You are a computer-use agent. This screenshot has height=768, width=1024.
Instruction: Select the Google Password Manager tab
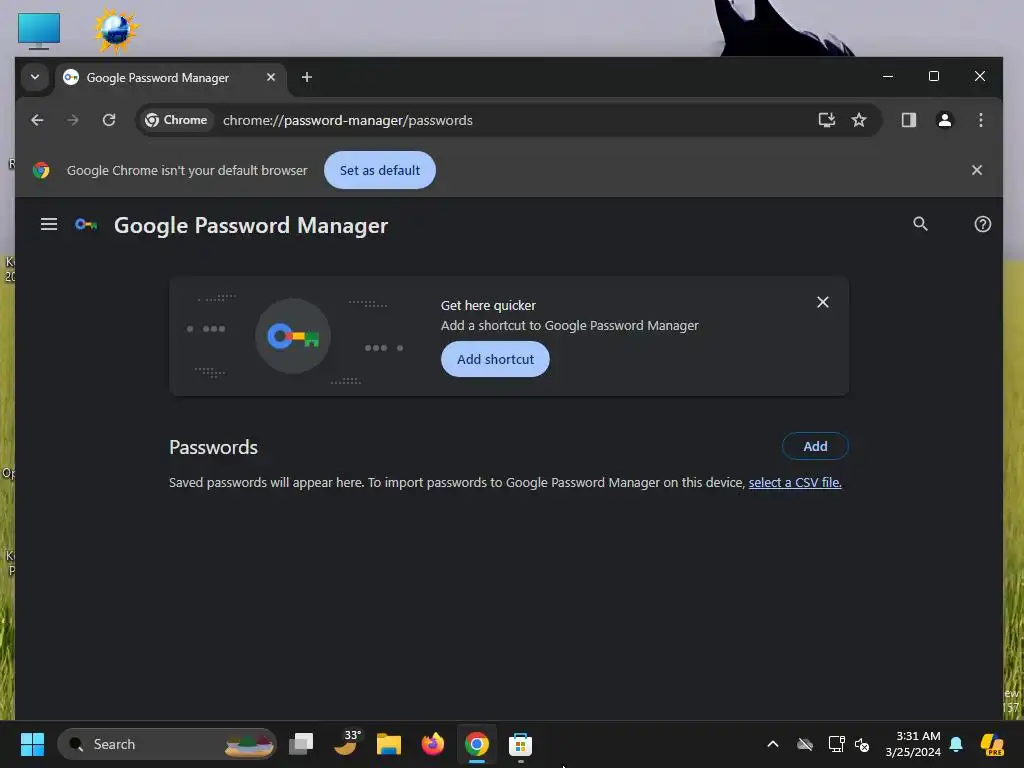171,78
